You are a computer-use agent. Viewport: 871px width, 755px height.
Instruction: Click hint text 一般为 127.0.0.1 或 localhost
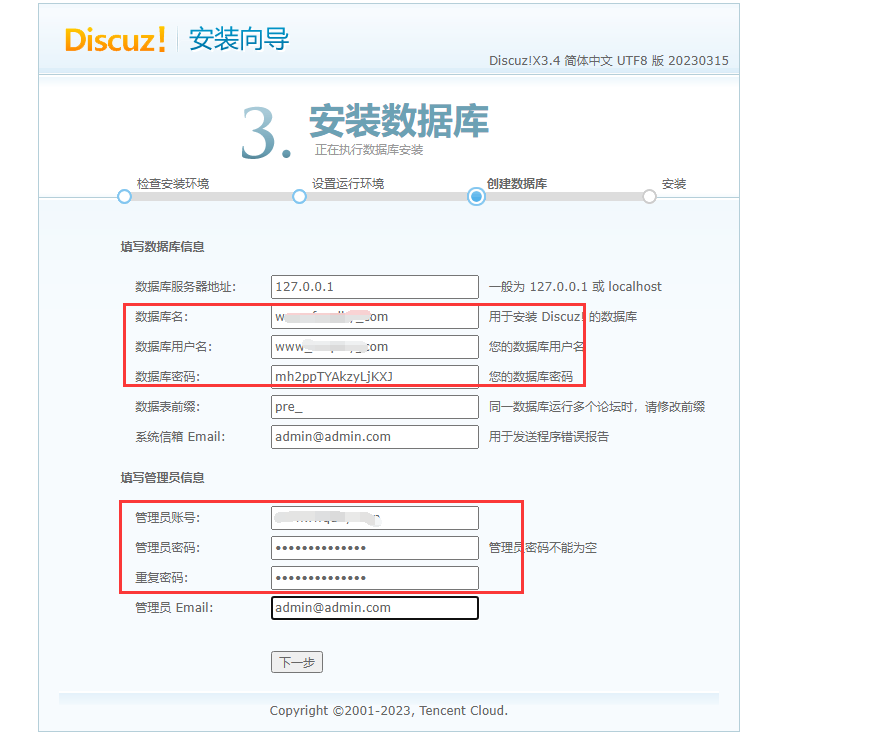[x=575, y=287]
